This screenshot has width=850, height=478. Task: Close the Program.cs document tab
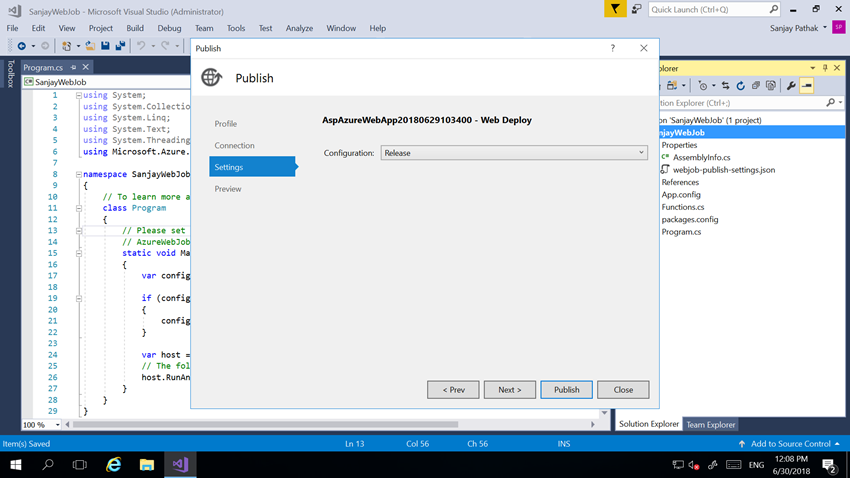pyautogui.click(x=86, y=67)
